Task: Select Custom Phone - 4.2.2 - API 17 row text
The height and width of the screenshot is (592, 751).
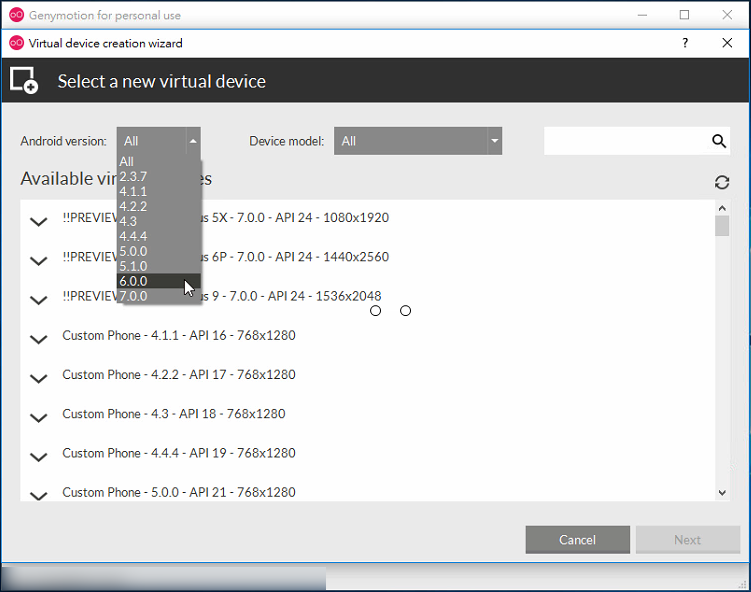Action: pos(179,374)
